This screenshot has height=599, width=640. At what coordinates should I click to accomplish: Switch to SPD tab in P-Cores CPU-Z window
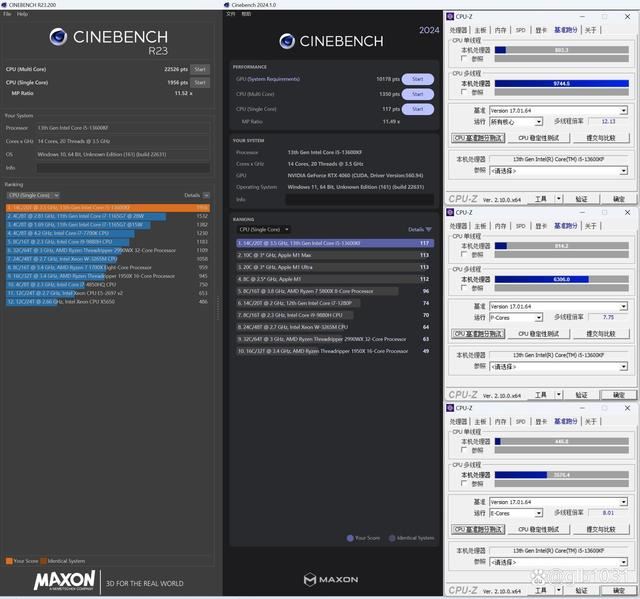pyautogui.click(x=520, y=226)
